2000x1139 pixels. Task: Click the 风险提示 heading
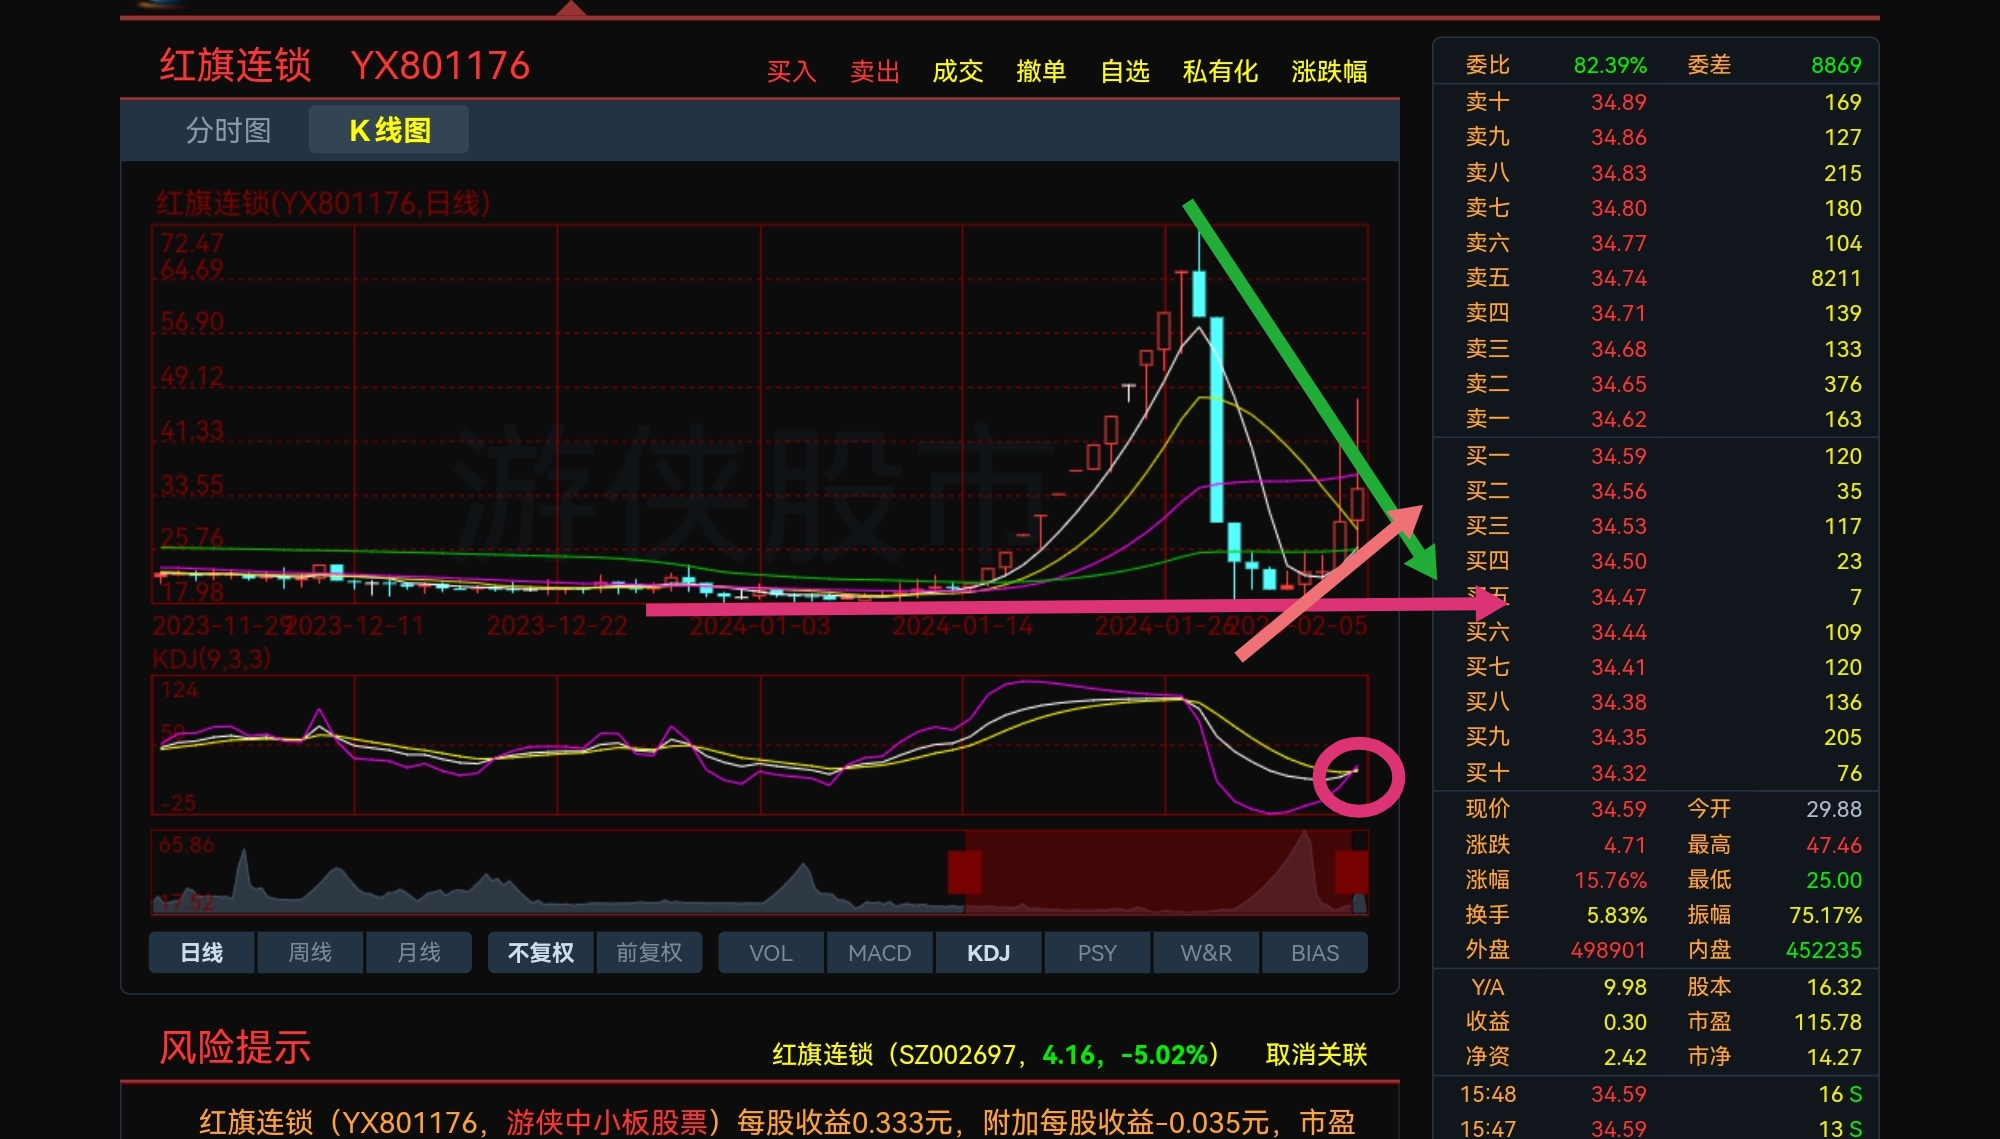click(236, 1048)
